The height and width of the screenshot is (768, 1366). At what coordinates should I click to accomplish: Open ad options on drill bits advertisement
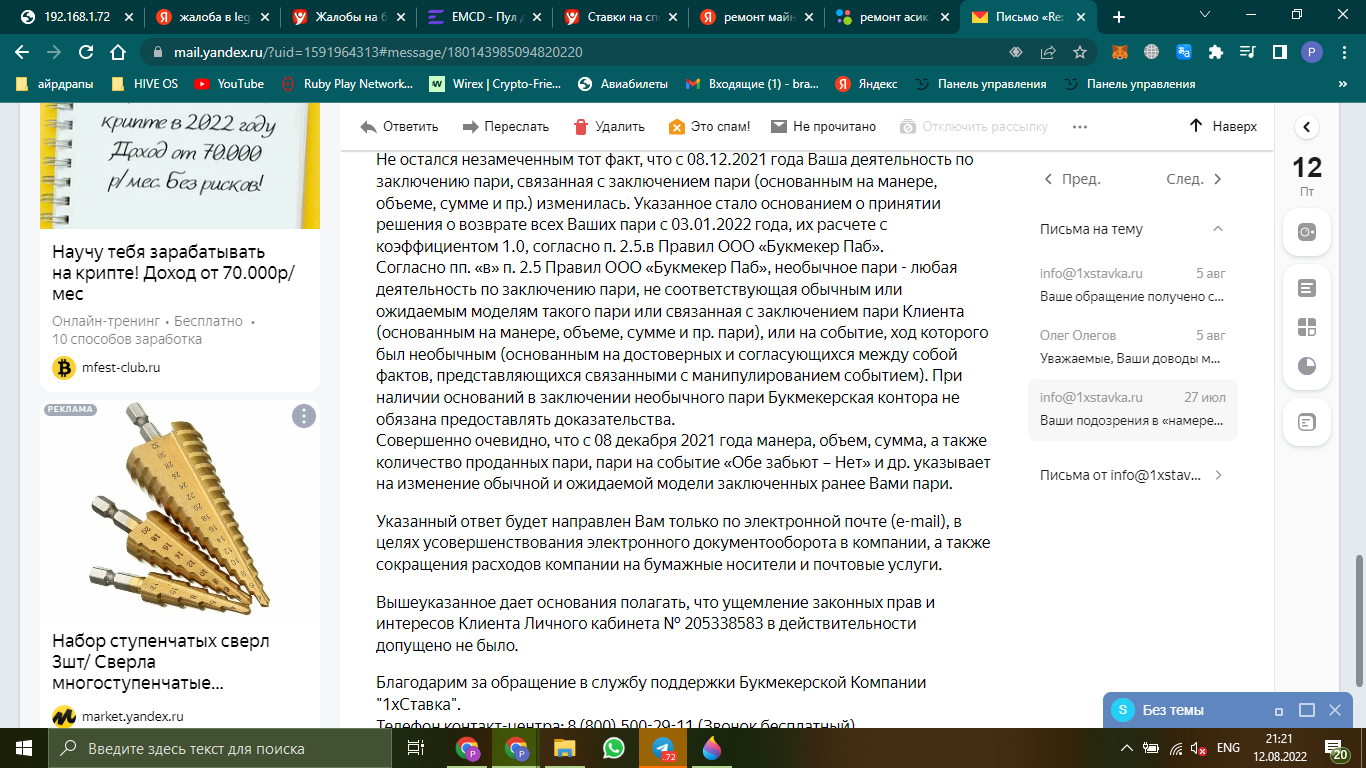coord(303,416)
